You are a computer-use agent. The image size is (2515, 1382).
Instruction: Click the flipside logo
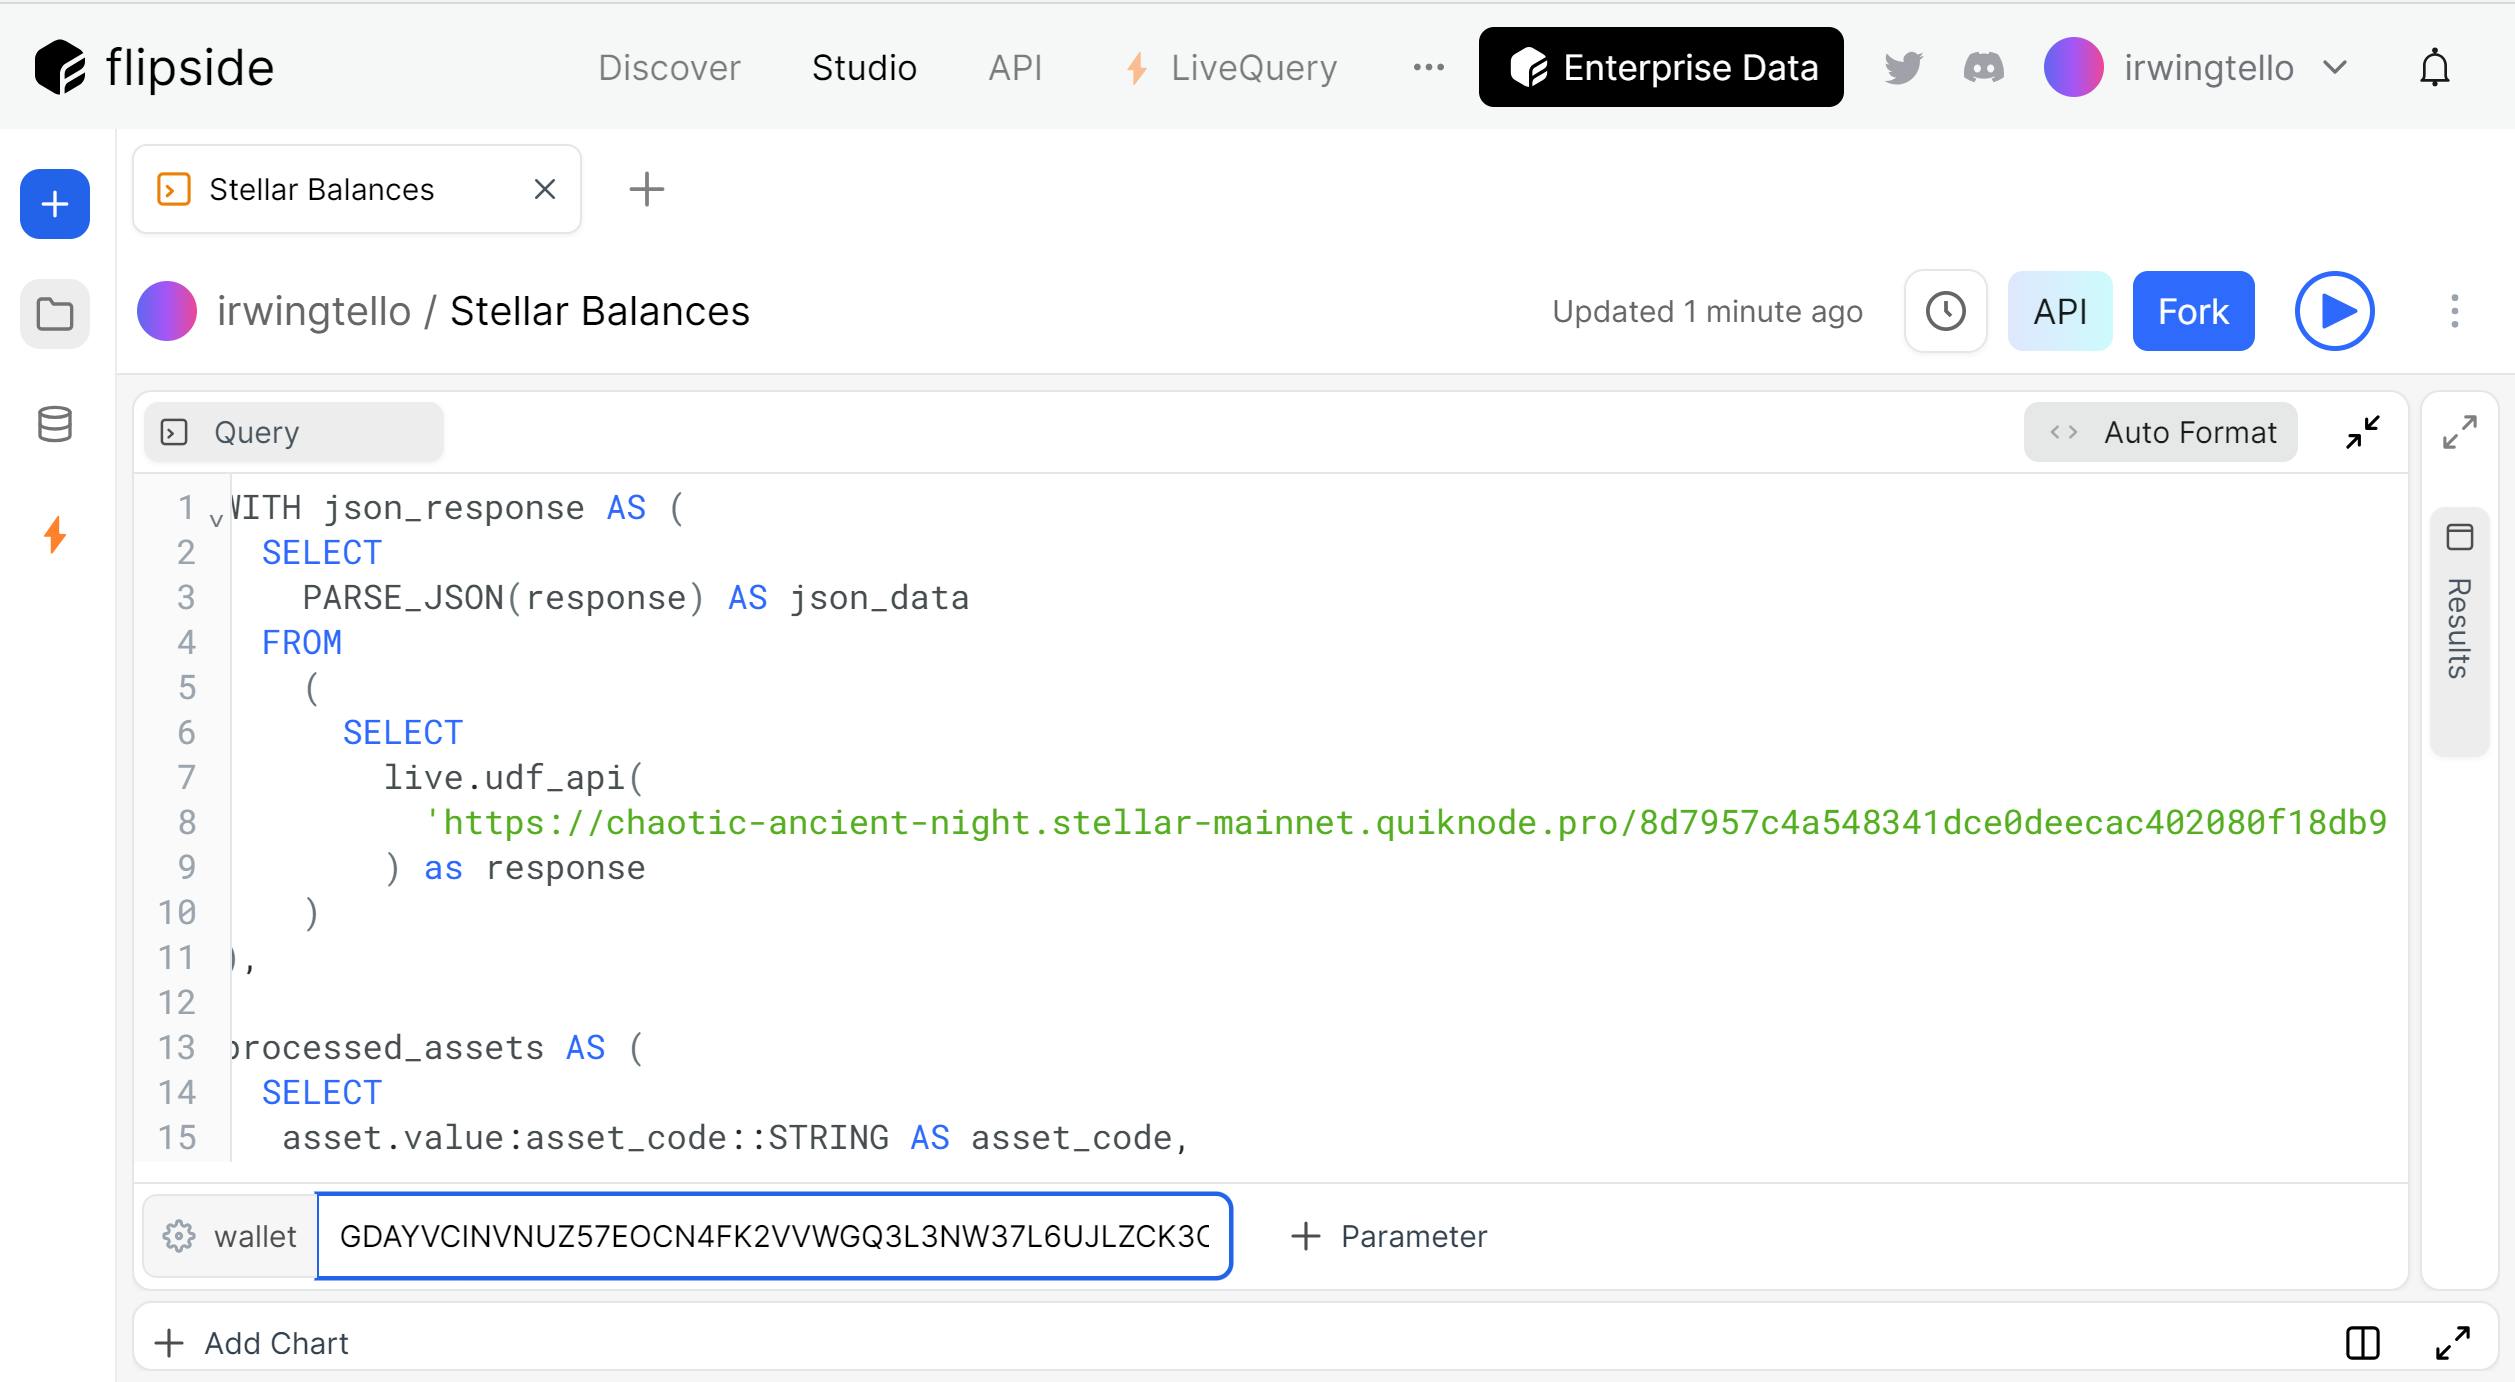(x=154, y=67)
